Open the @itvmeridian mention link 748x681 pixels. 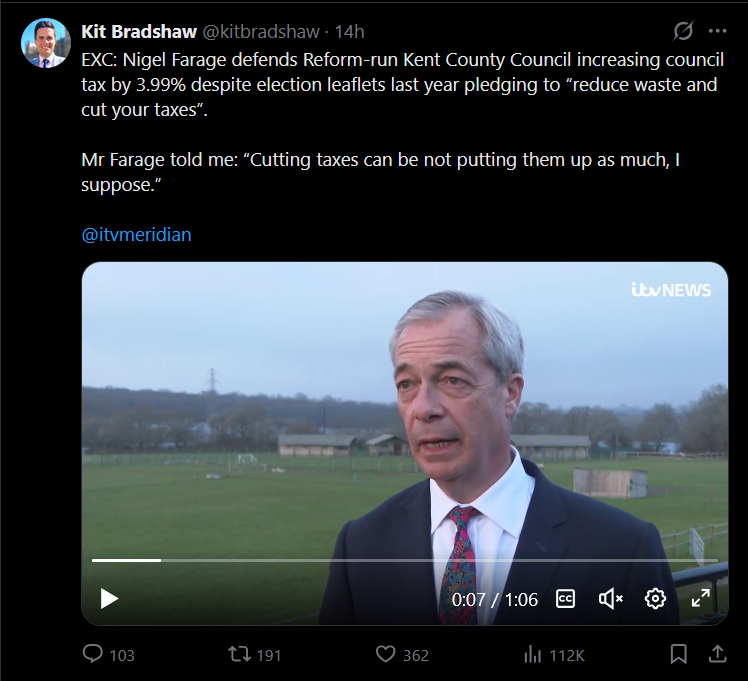tap(136, 235)
